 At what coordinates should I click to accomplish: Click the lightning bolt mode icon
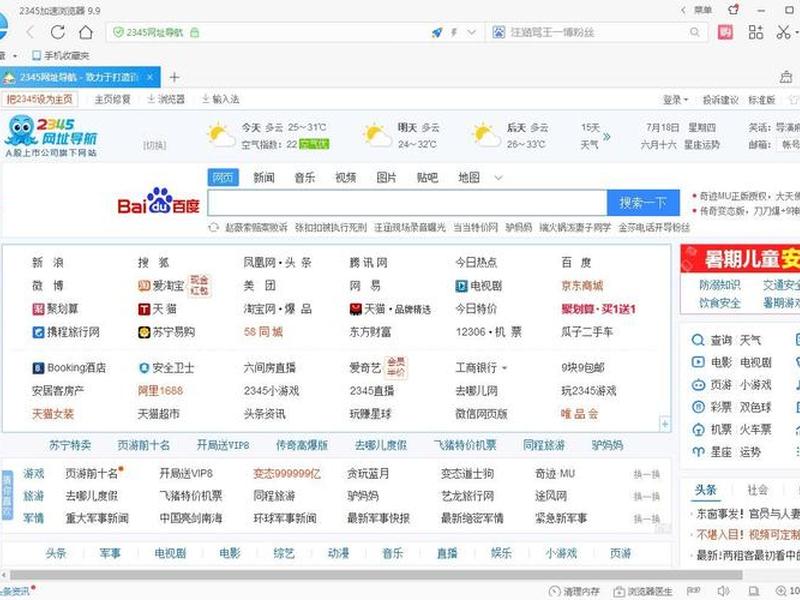click(x=454, y=32)
